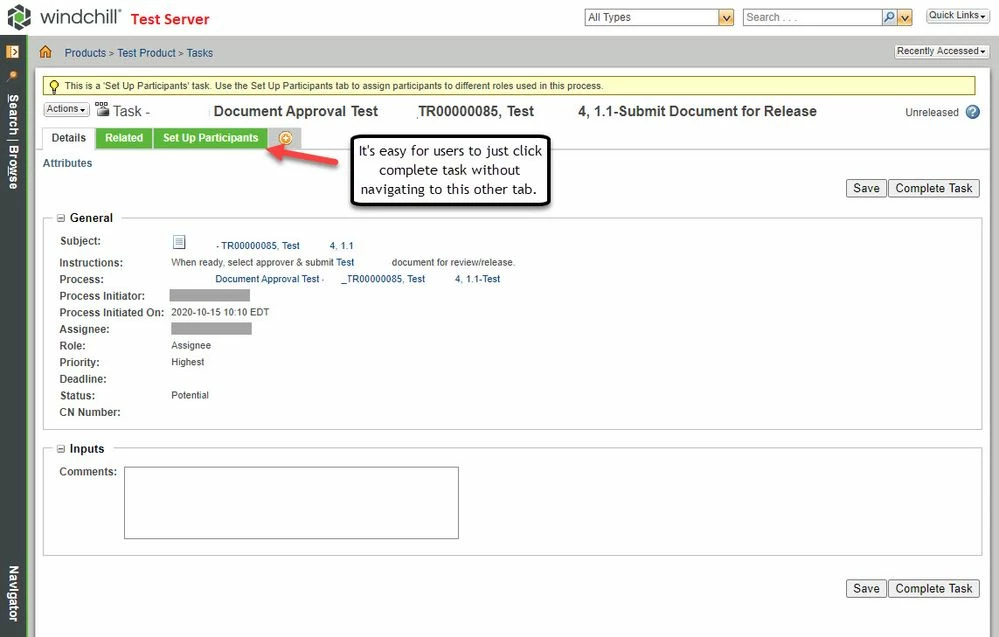999x637 pixels.
Task: Open the search history arrow beside the magnifier
Action: (x=903, y=16)
